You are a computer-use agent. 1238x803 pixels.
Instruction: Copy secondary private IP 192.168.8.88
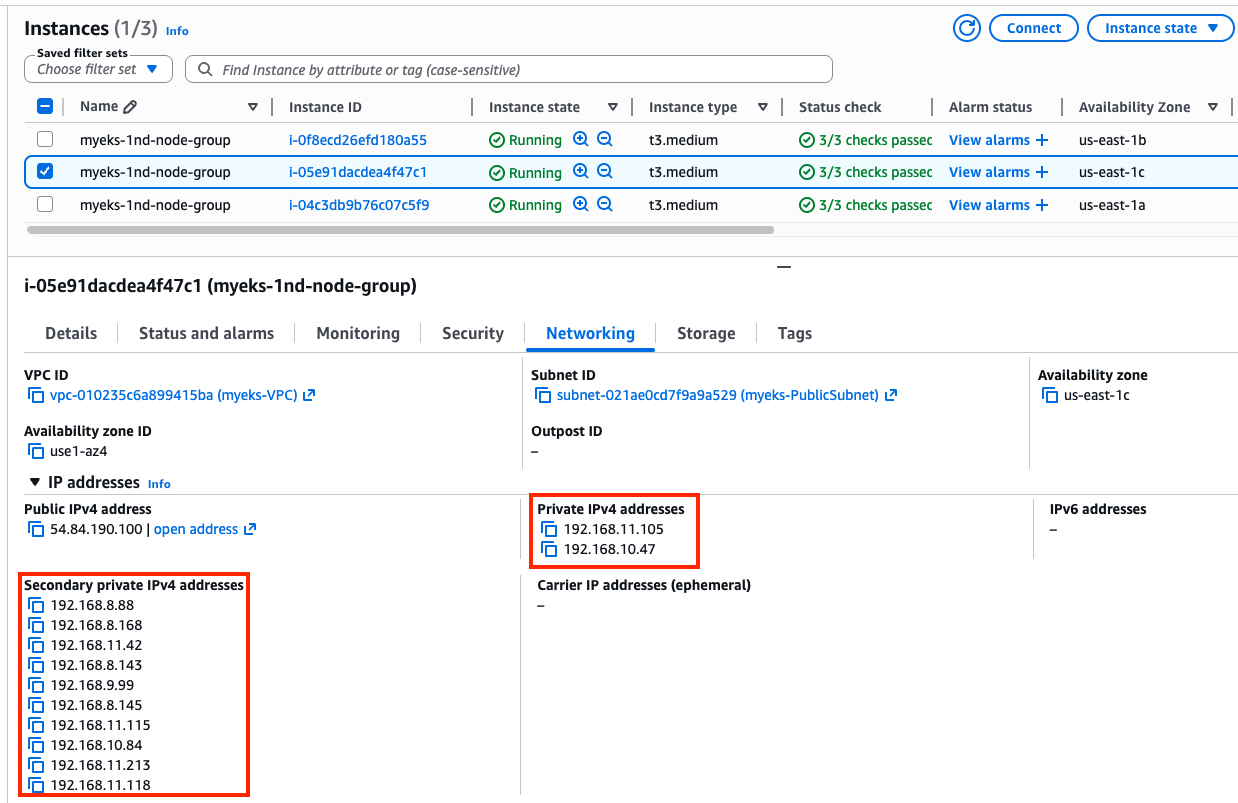coord(37,605)
